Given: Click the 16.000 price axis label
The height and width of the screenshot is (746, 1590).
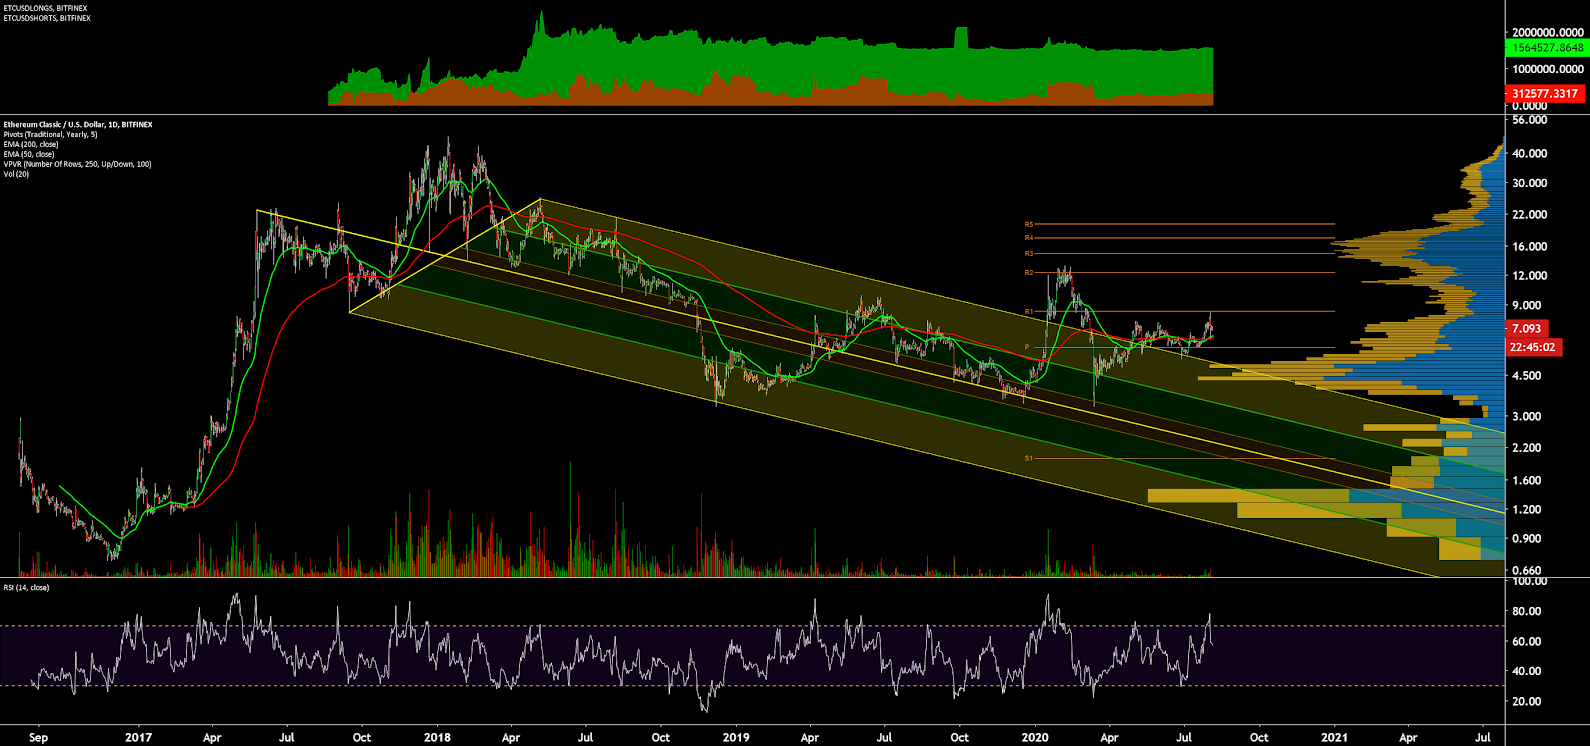Looking at the screenshot, I should (x=1530, y=246).
